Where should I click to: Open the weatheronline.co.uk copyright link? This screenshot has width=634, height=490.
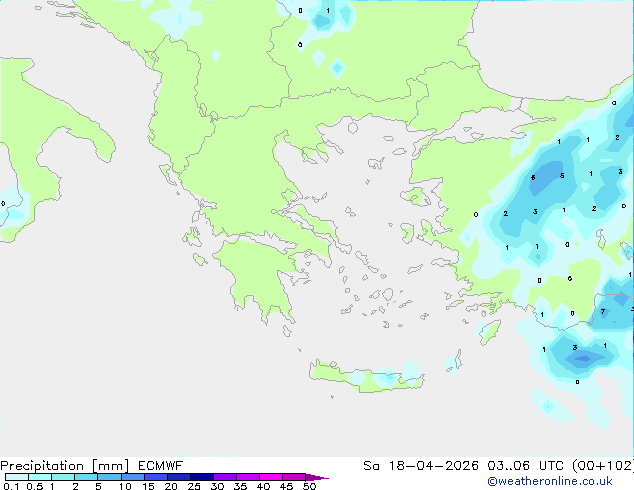(550, 481)
